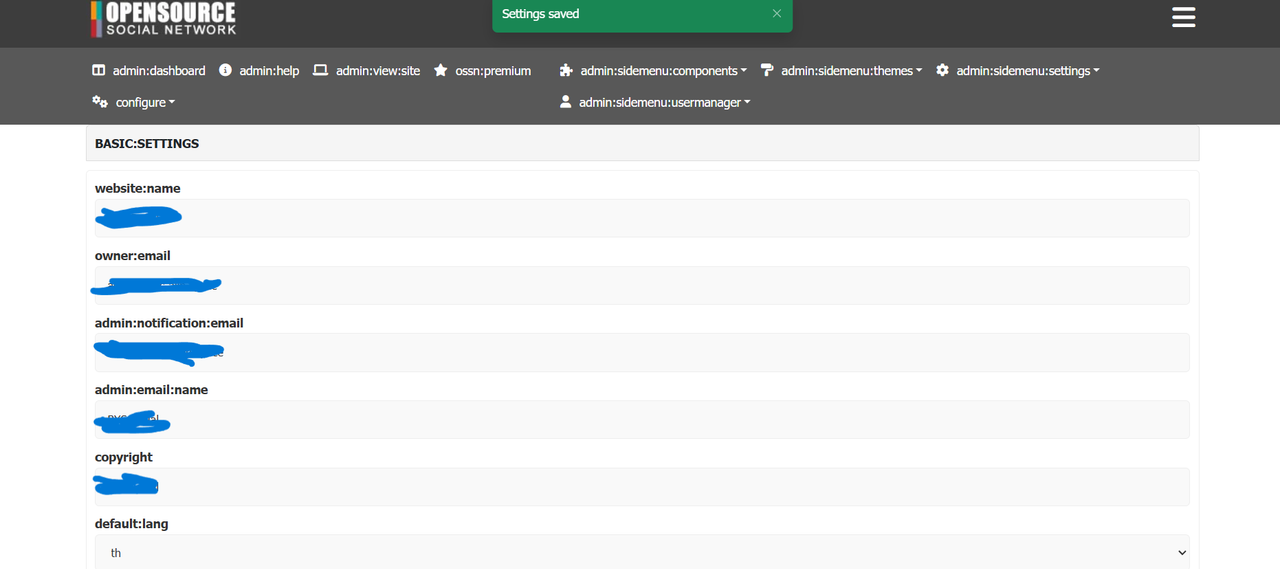Click the admin:view:site laptop icon

coord(320,70)
